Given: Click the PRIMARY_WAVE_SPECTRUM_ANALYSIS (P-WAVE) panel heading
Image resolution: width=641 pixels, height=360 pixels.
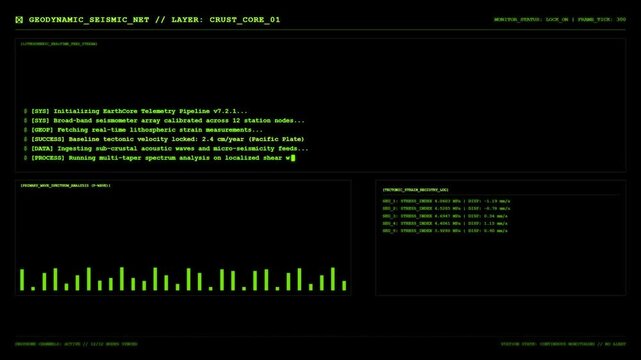Looking at the screenshot, I should [65, 186].
